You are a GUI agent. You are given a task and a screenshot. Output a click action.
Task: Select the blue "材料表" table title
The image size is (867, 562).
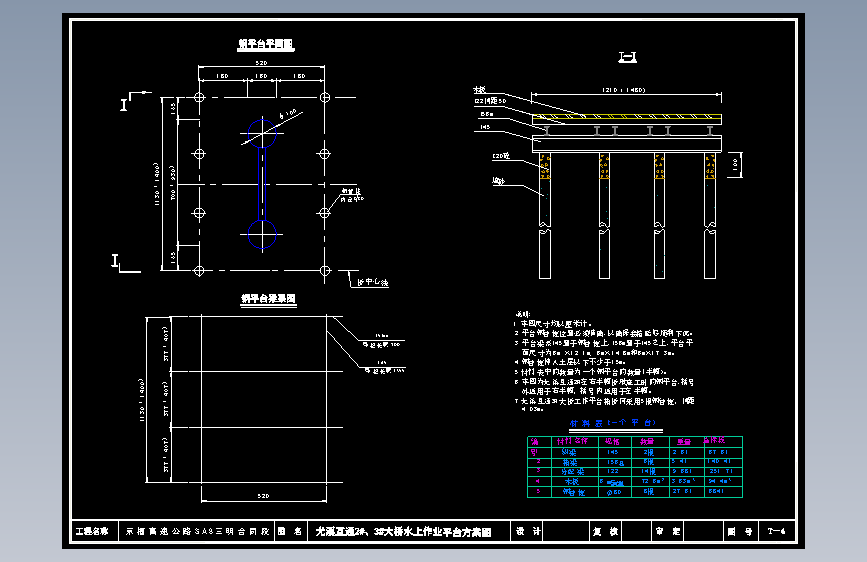pyautogui.click(x=613, y=423)
